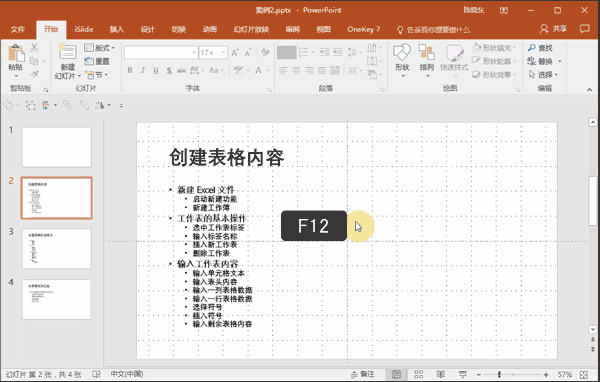Click zoom out minus button

[479, 374]
